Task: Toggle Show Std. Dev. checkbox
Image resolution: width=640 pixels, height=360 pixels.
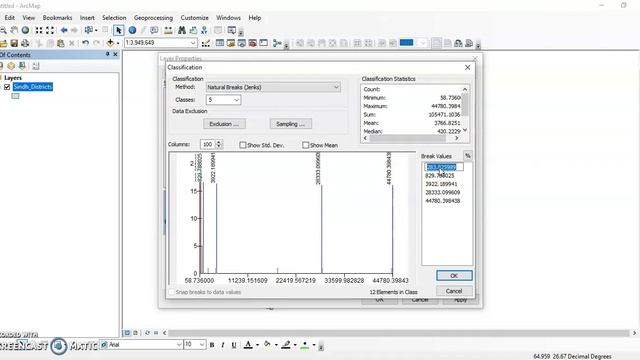Action: tap(243, 145)
